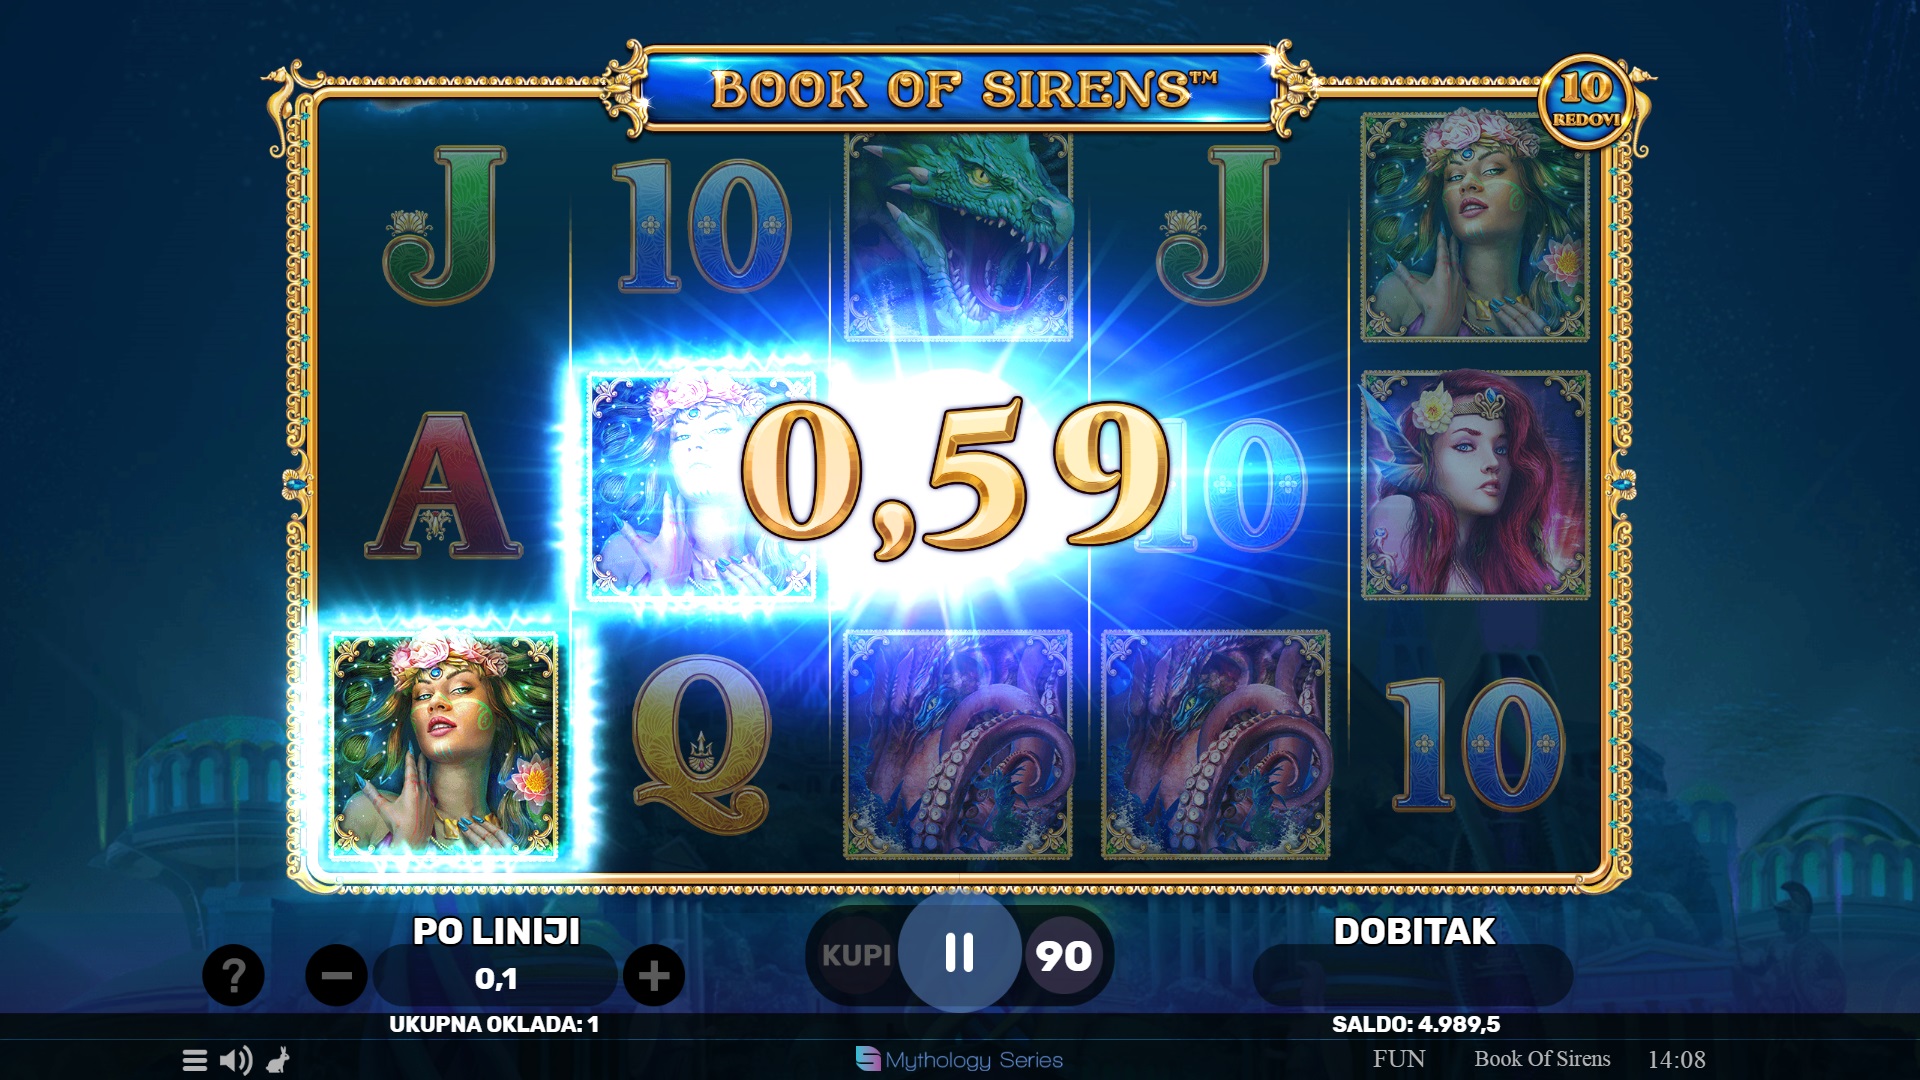Click the green dragon symbol
Viewport: 1920px width, 1080px height.
pos(958,237)
